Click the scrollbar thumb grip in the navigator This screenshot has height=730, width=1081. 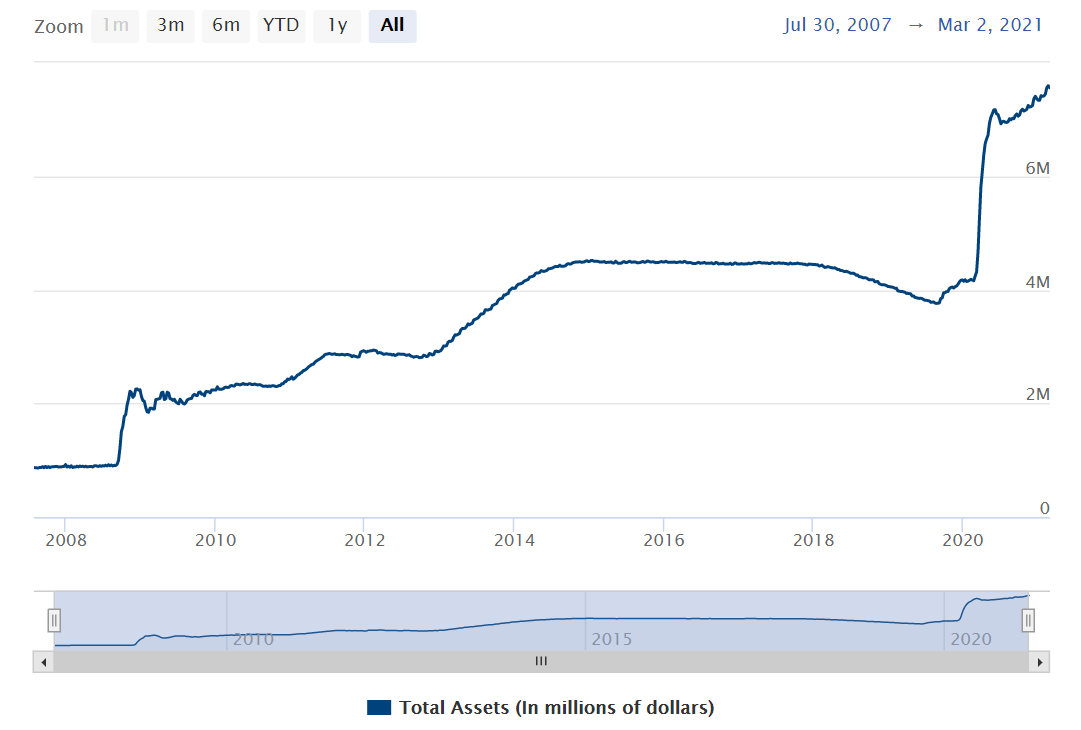tap(541, 662)
